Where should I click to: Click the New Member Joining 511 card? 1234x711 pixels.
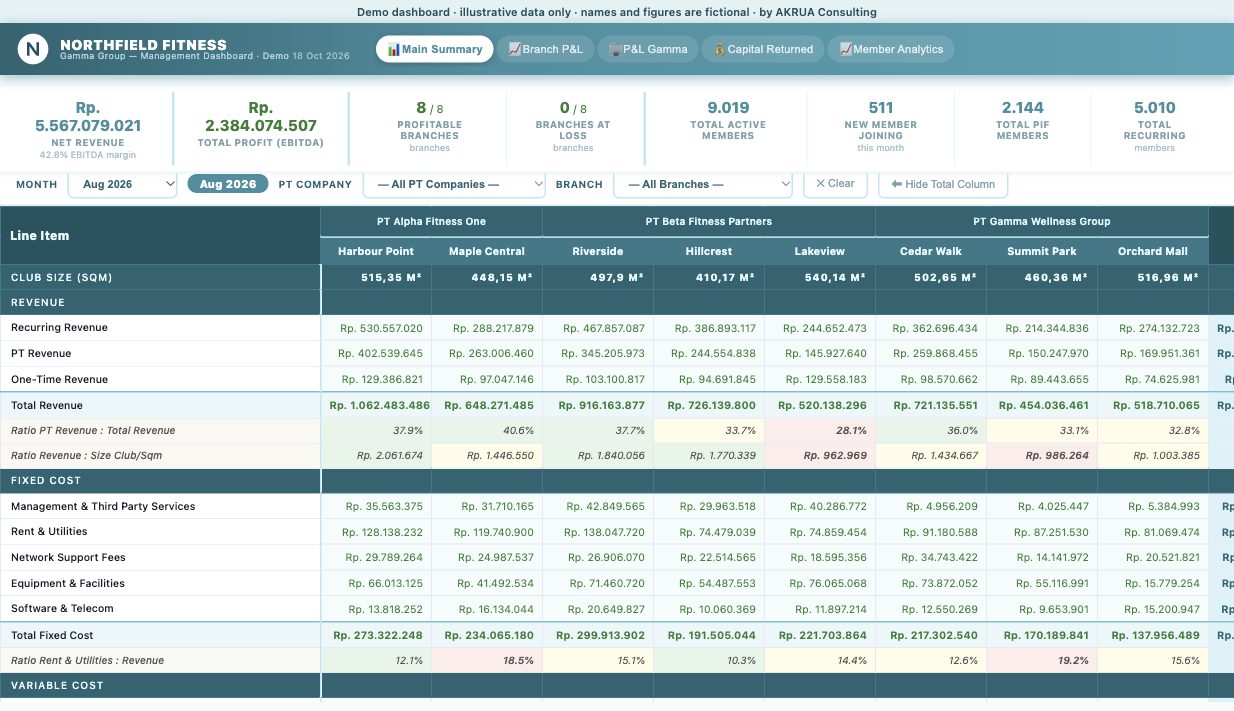881,127
